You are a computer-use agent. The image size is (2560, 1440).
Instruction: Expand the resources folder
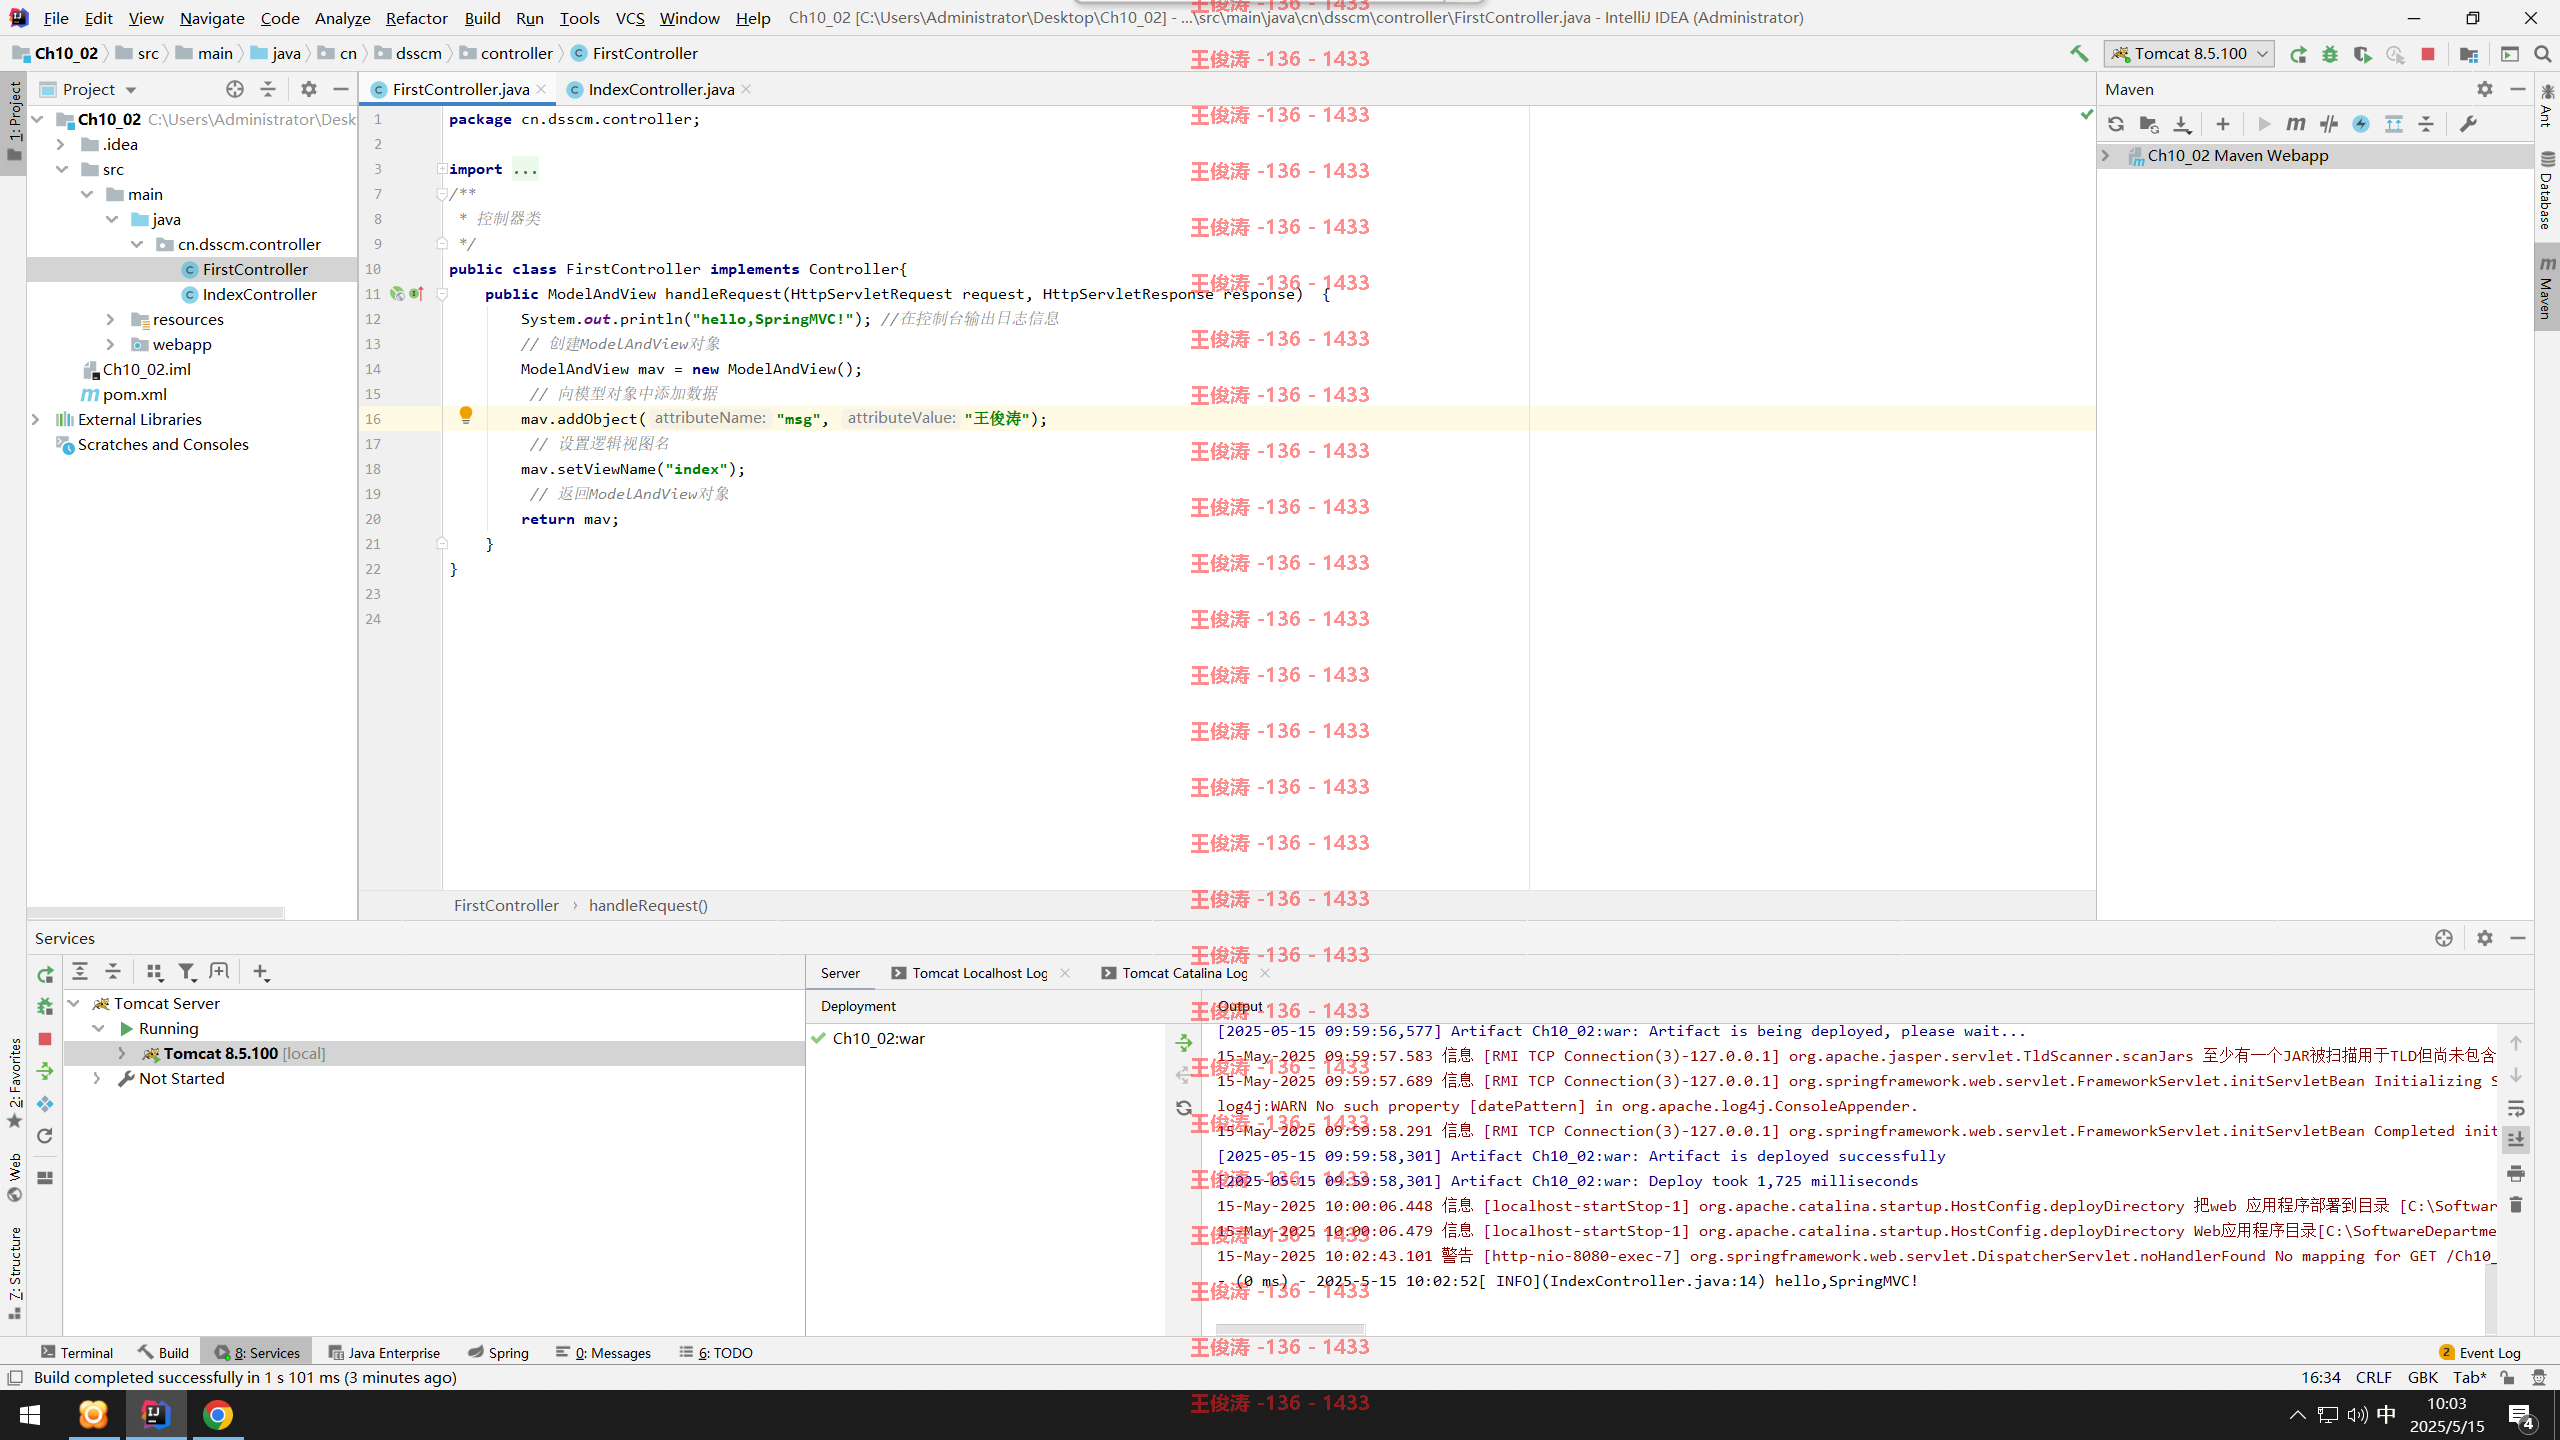pos(112,319)
